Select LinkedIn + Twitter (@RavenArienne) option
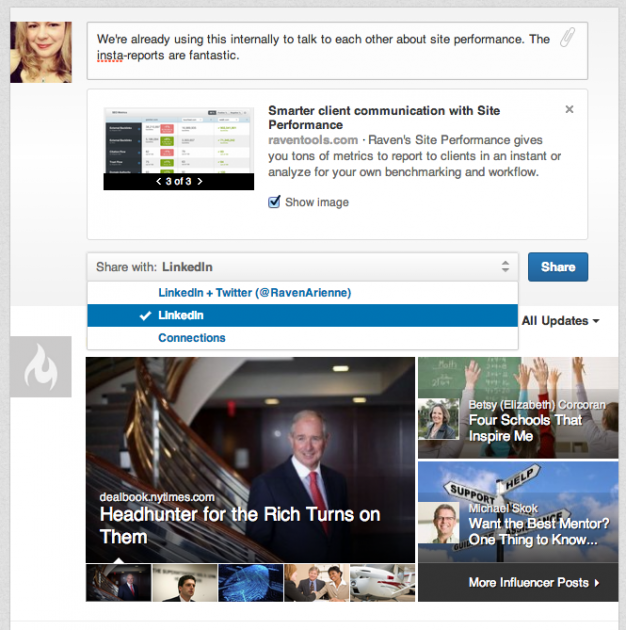Image resolution: width=626 pixels, height=630 pixels. coord(303,292)
